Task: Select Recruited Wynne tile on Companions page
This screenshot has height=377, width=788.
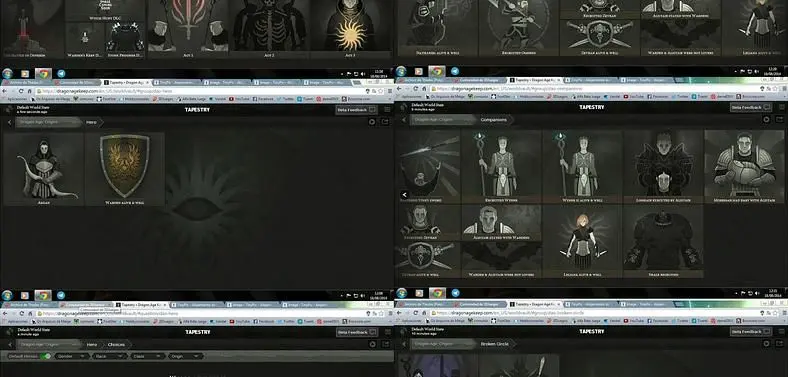Action: pyautogui.click(x=502, y=166)
